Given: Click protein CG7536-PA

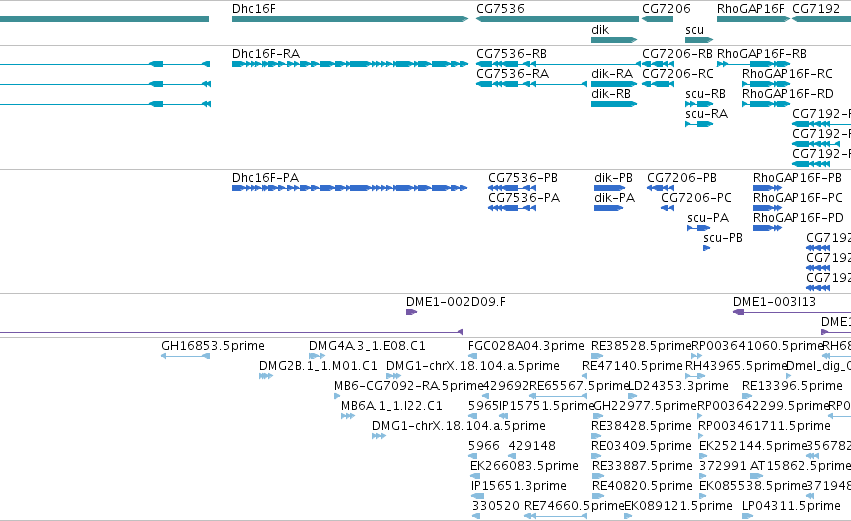Looking at the screenshot, I should point(512,208).
